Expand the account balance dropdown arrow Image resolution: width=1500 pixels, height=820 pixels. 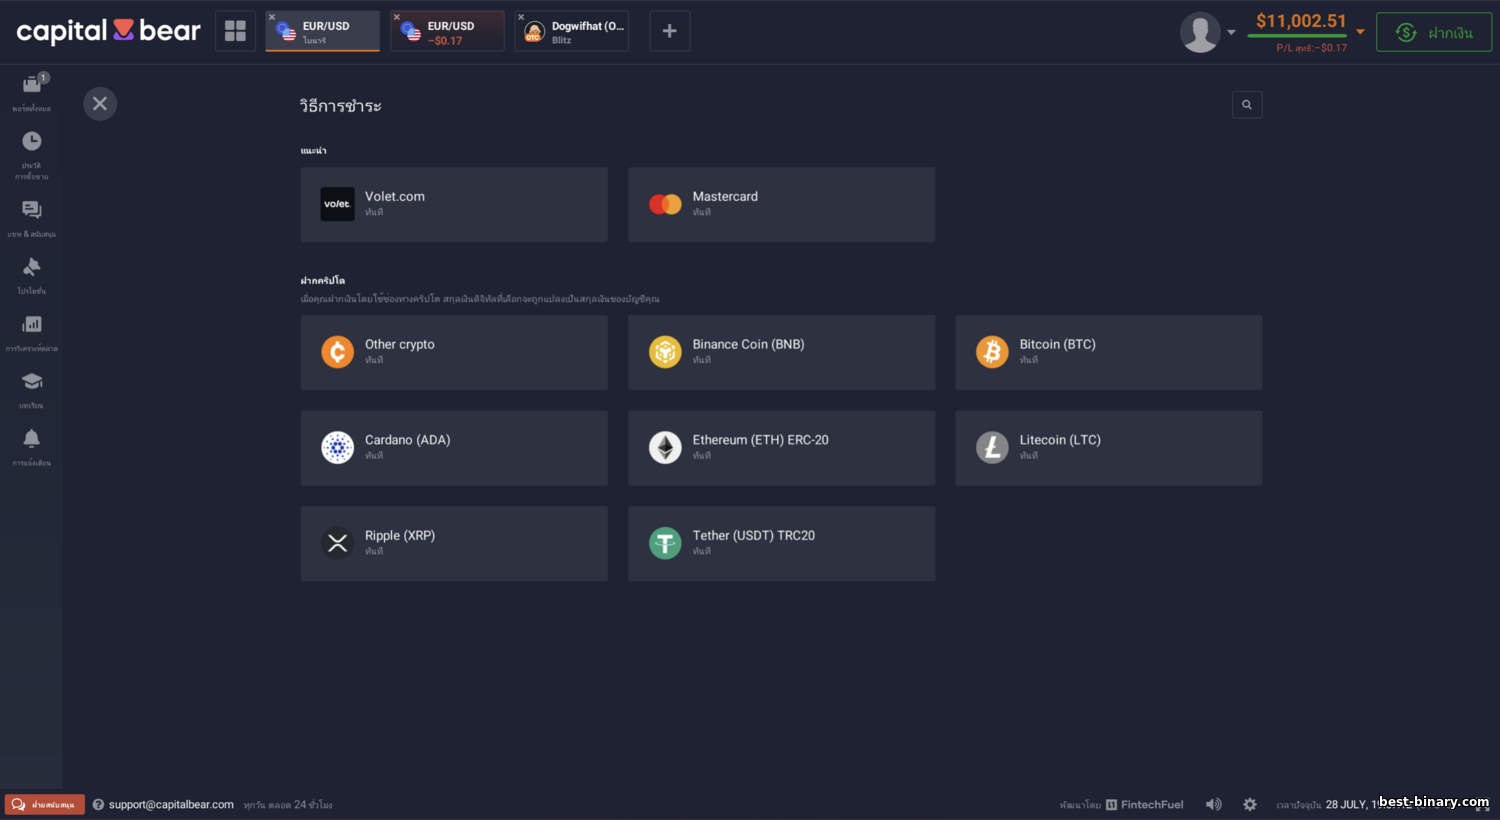click(1360, 32)
